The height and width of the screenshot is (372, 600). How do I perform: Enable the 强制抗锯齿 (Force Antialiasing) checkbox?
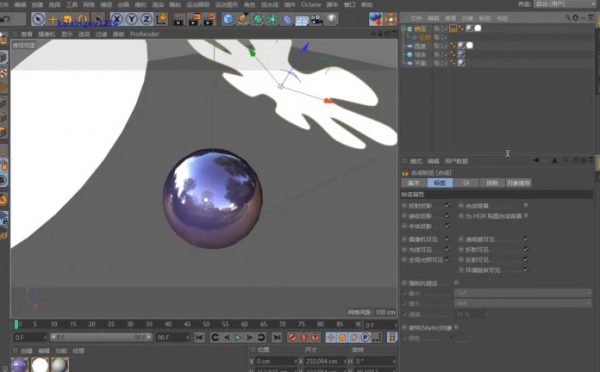(456, 283)
